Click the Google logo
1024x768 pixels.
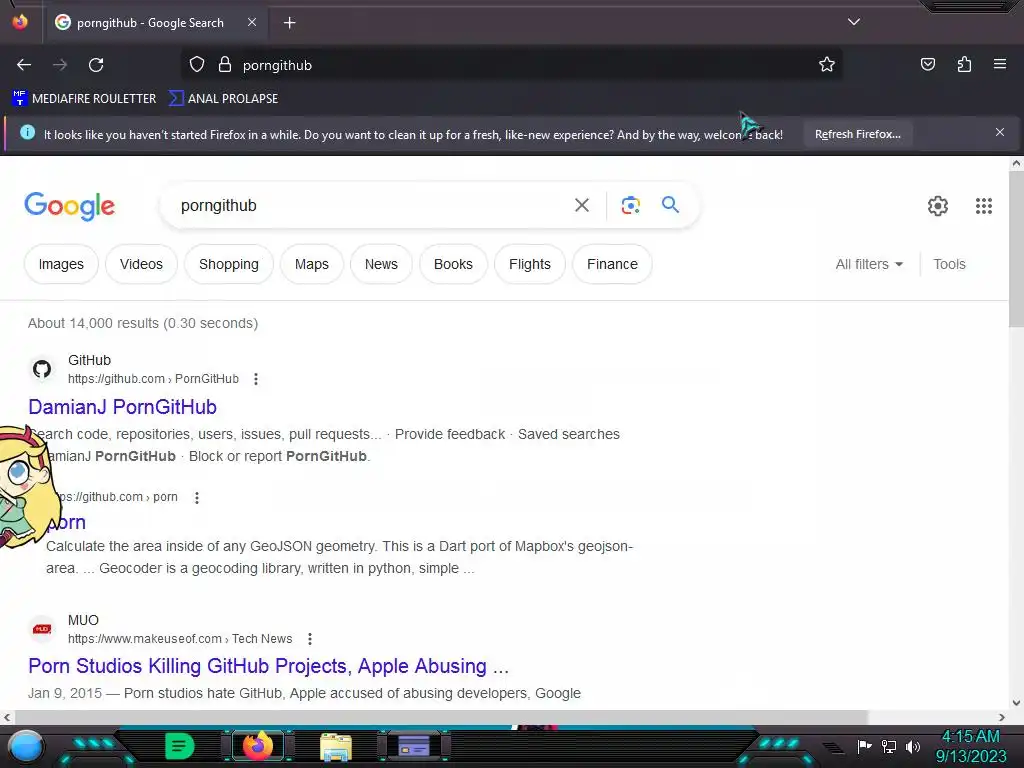pyautogui.click(x=70, y=206)
